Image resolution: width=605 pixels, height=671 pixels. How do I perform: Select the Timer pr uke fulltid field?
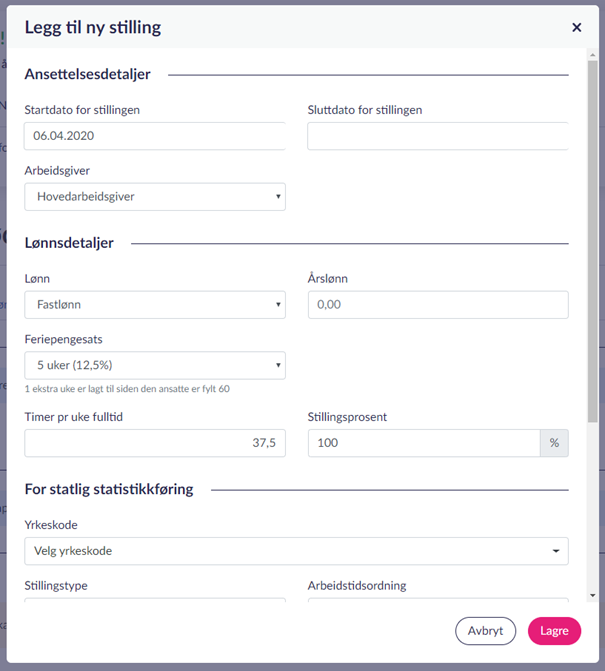coord(155,443)
